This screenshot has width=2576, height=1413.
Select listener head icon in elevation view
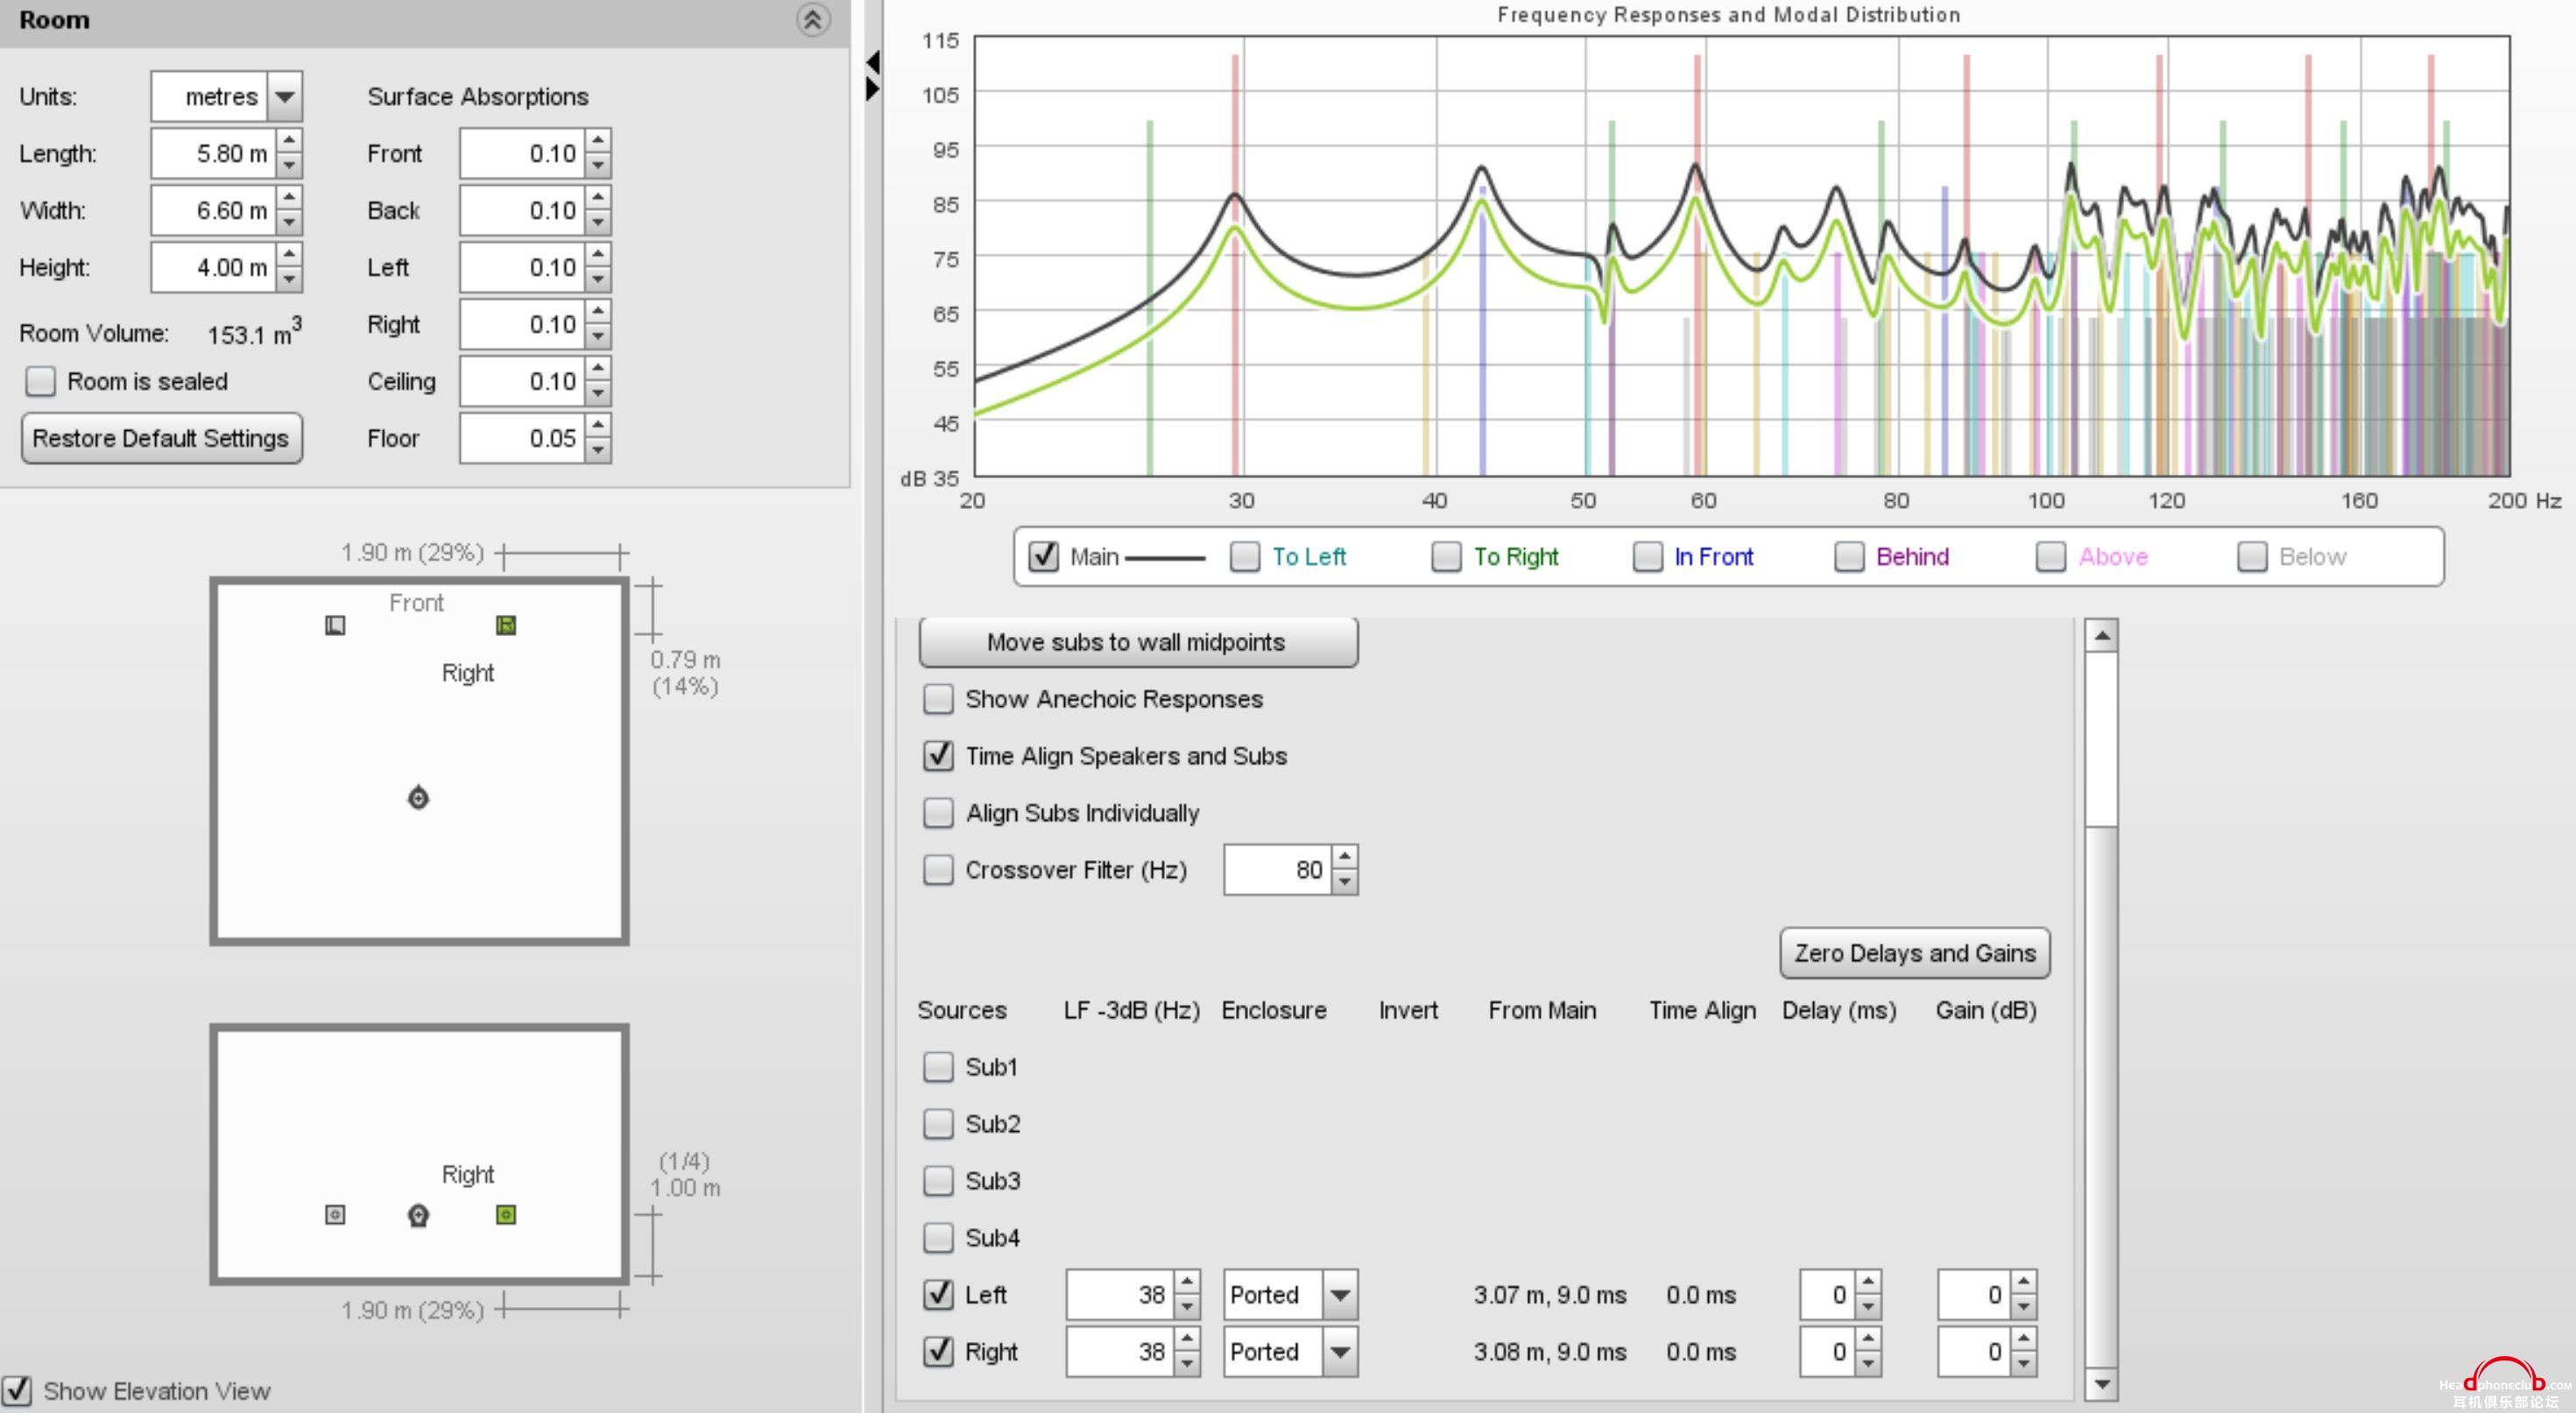click(418, 1215)
